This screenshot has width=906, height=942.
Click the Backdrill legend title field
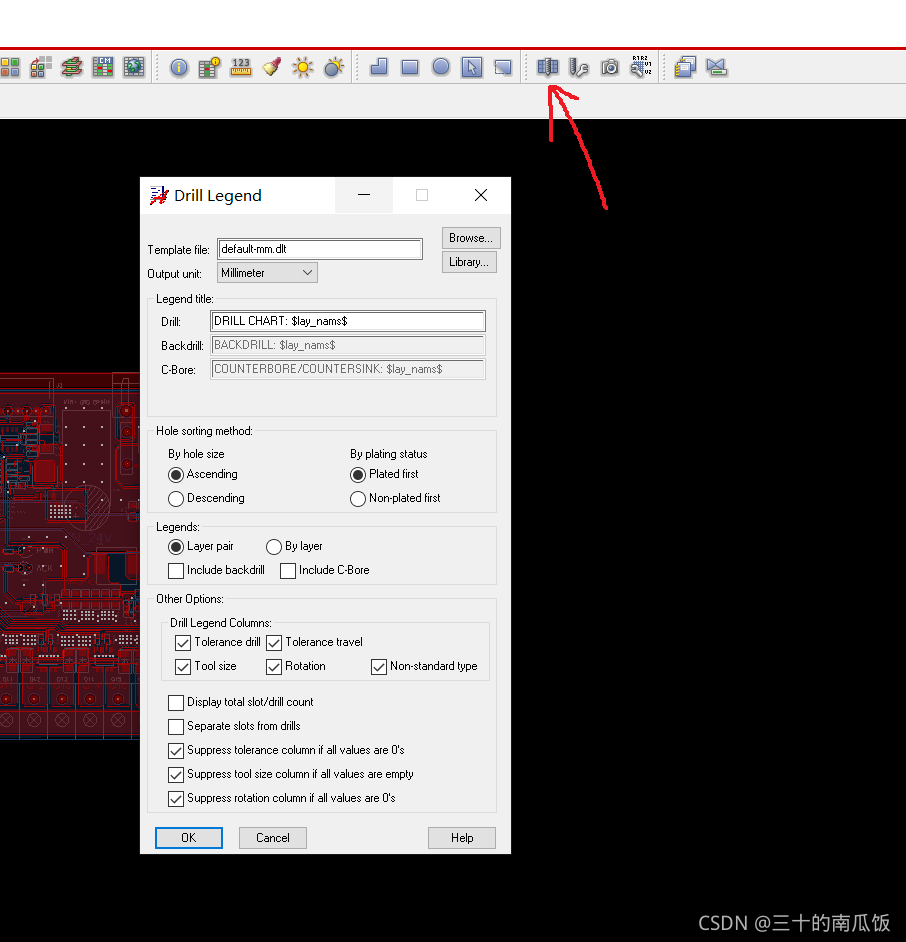tap(348, 345)
